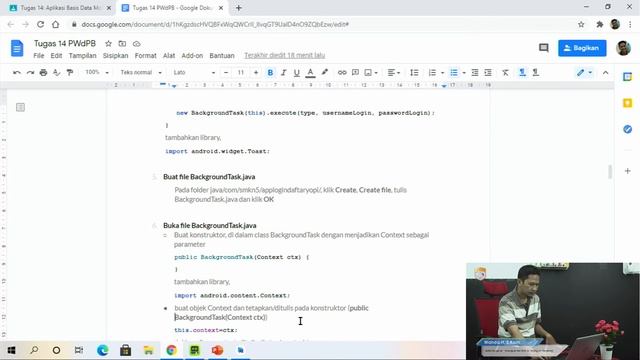This screenshot has width=640, height=360.
Task: Open the Calendar side panel icon
Action: point(627,77)
